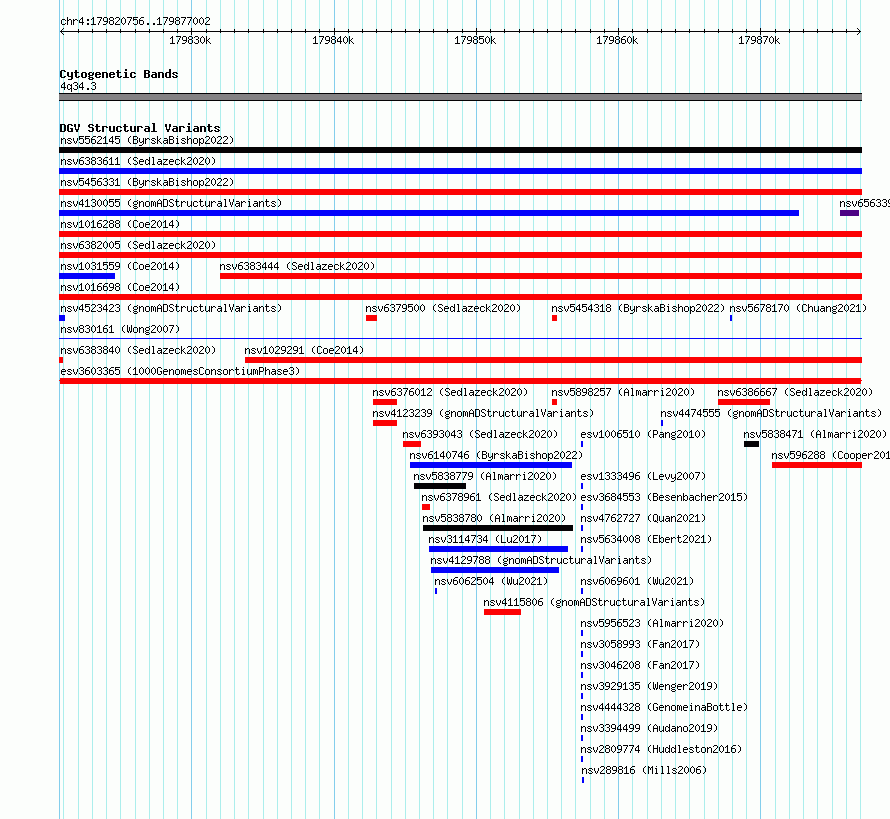Open esv3684553 (Besenbacher2015) label

pyautogui.click(x=664, y=497)
